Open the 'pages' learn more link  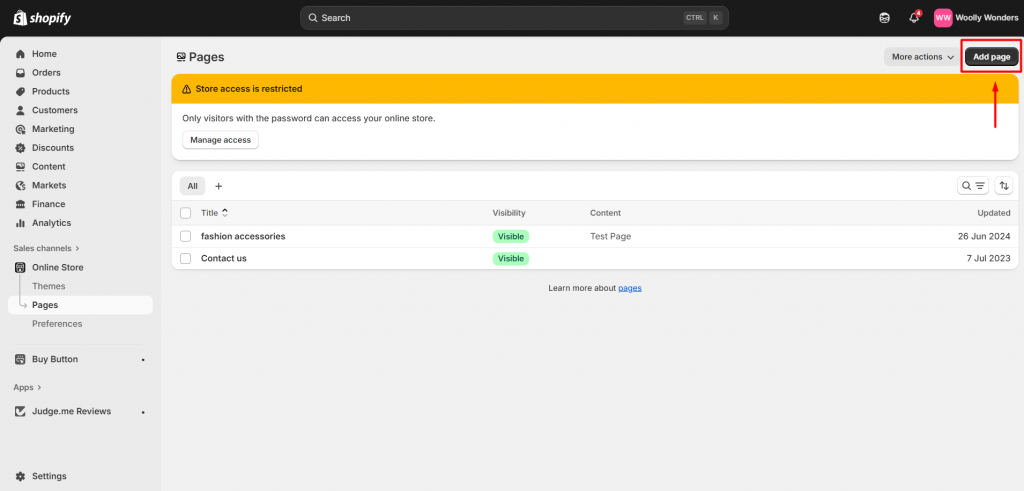[630, 288]
